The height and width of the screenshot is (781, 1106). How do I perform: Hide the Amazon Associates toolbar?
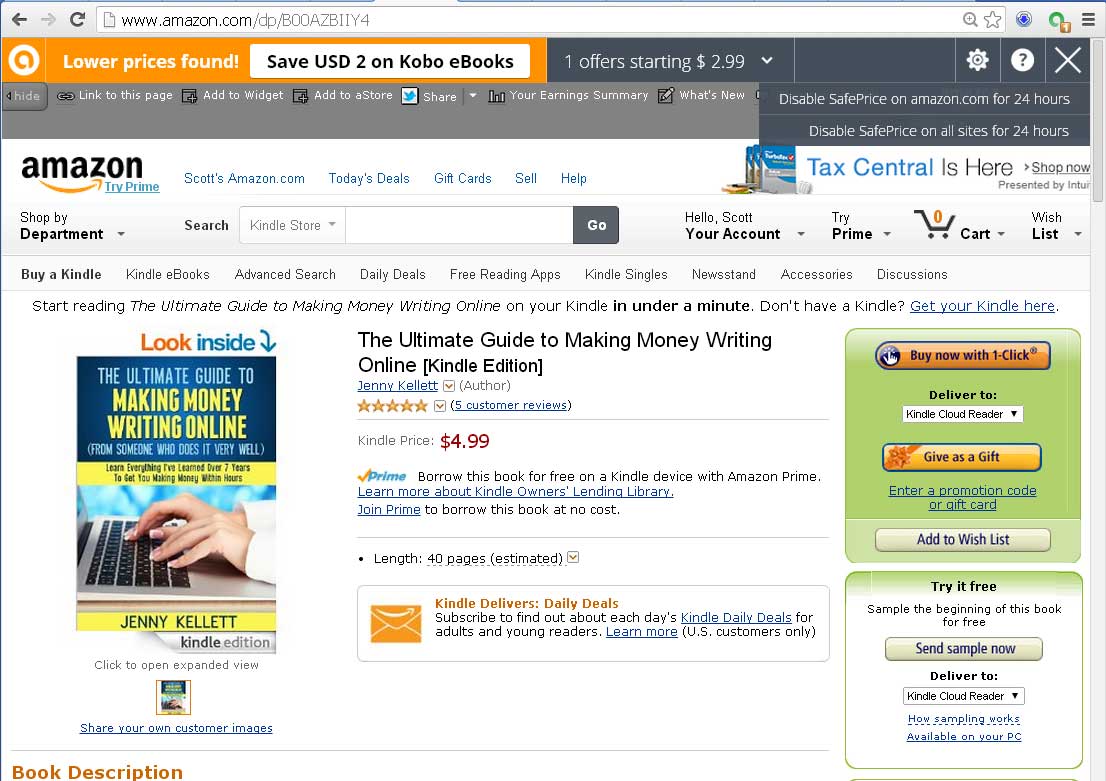[x=24, y=96]
